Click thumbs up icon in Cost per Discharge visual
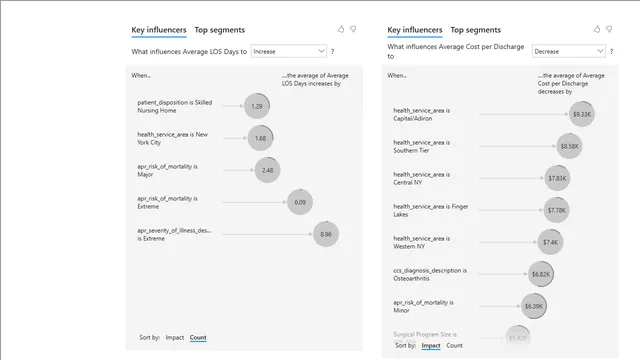 (597, 29)
